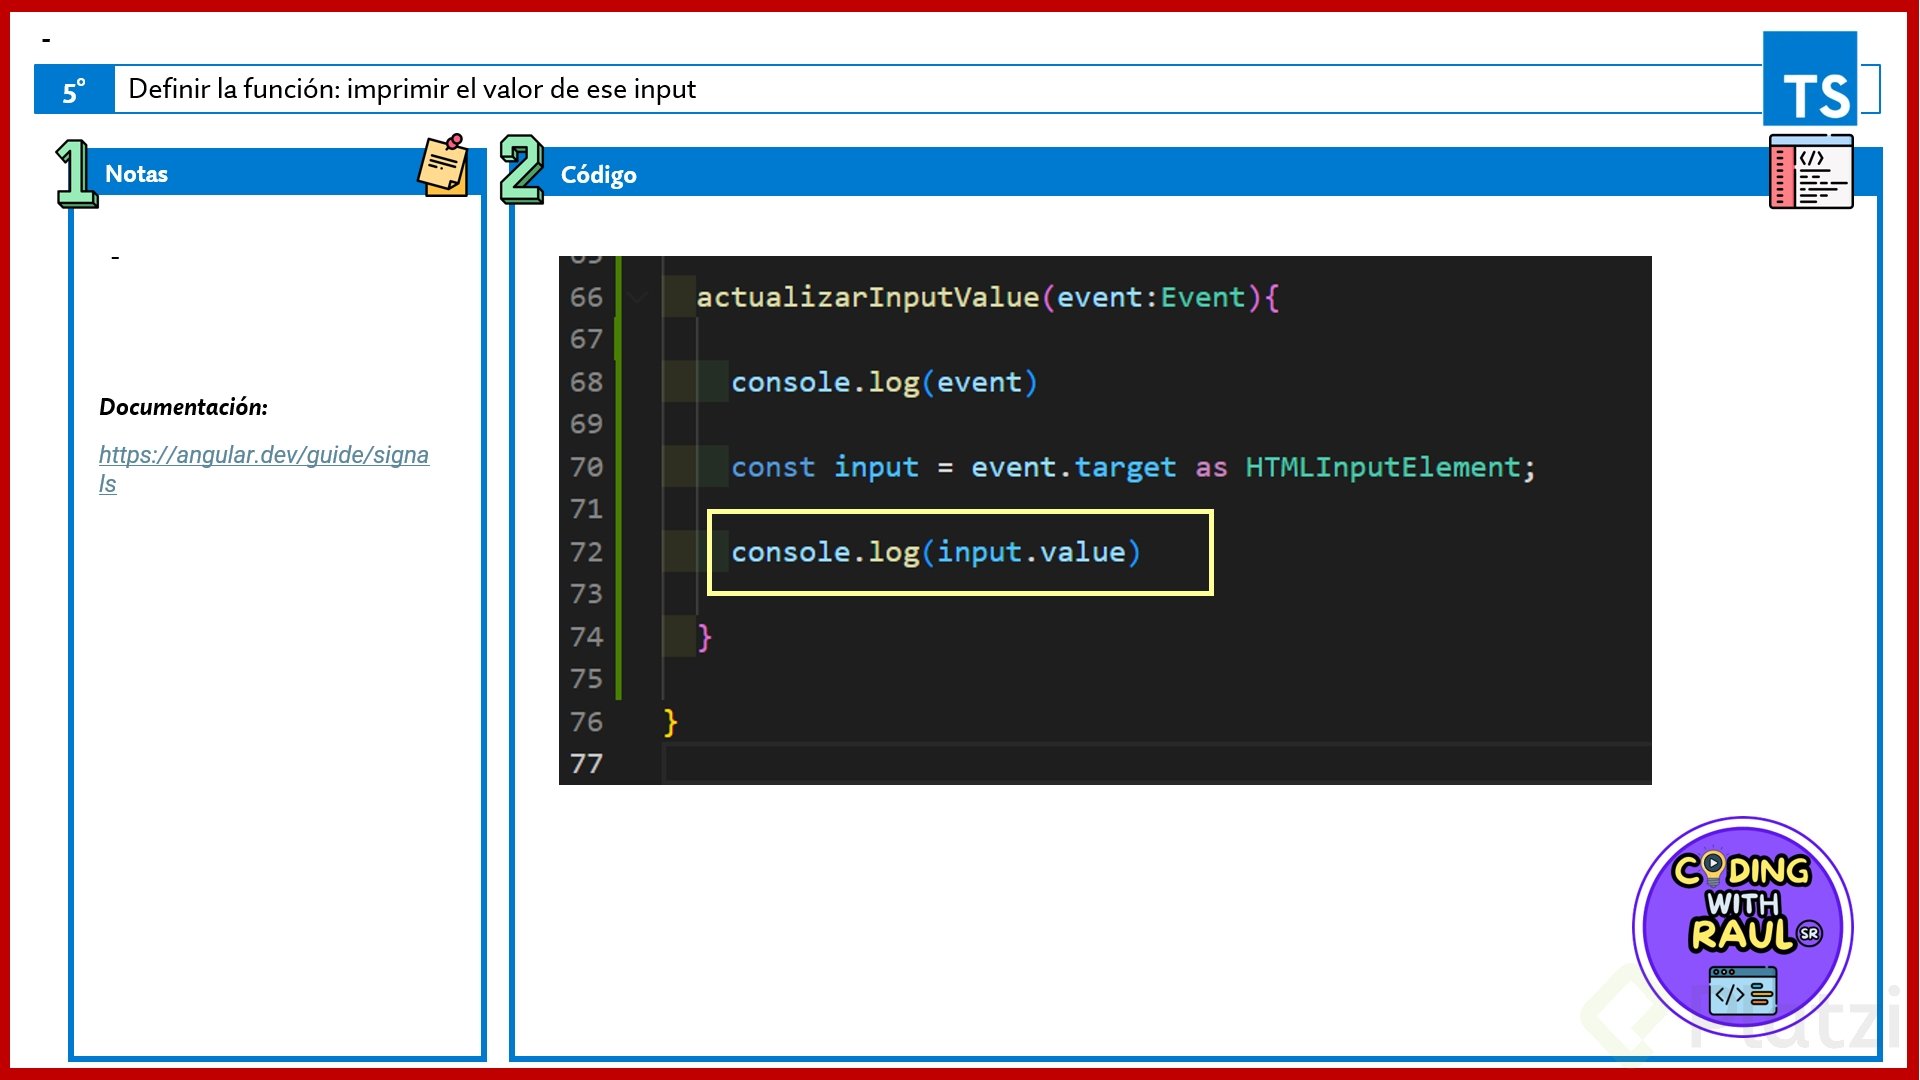
Task: Click the slide title about imprimir el valor
Action: 412,90
